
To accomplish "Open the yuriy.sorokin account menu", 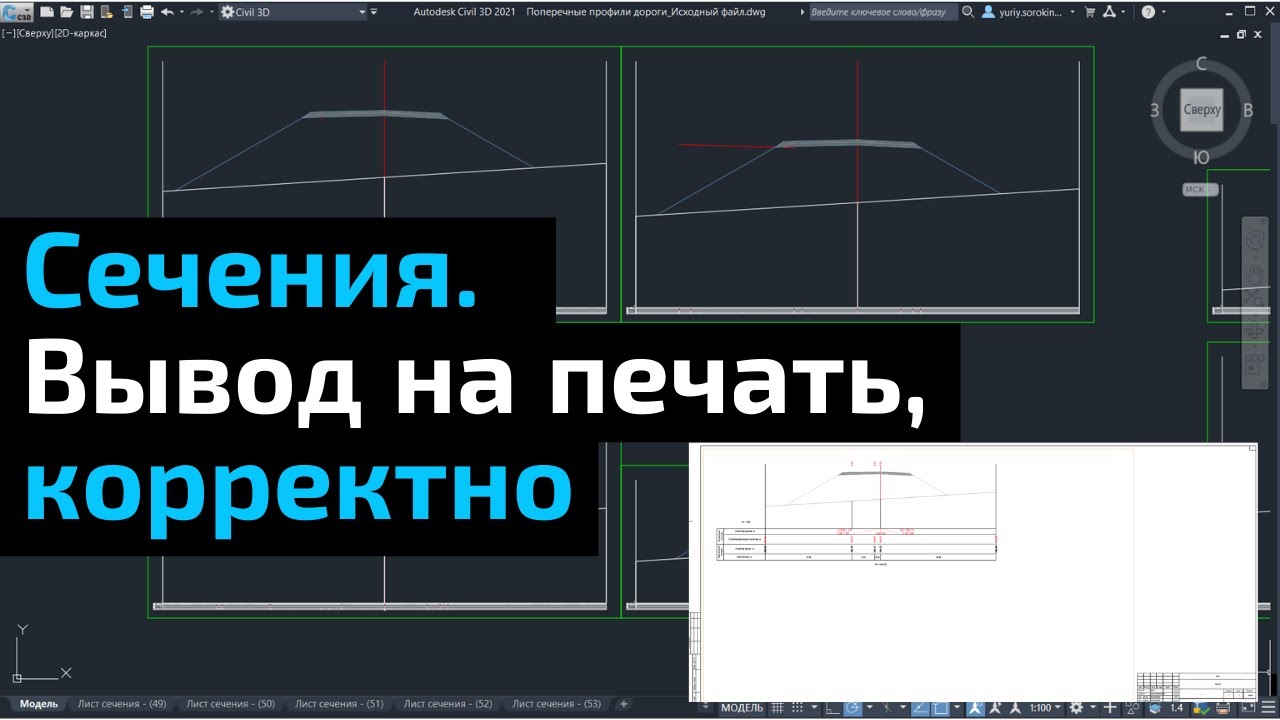I will coord(1029,12).
